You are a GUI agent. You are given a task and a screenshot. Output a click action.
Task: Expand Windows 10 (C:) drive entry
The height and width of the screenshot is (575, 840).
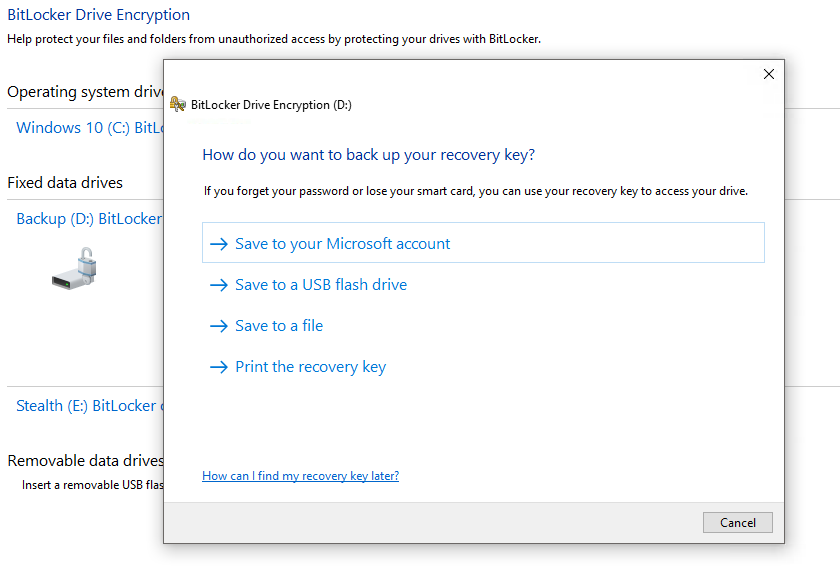[89, 128]
